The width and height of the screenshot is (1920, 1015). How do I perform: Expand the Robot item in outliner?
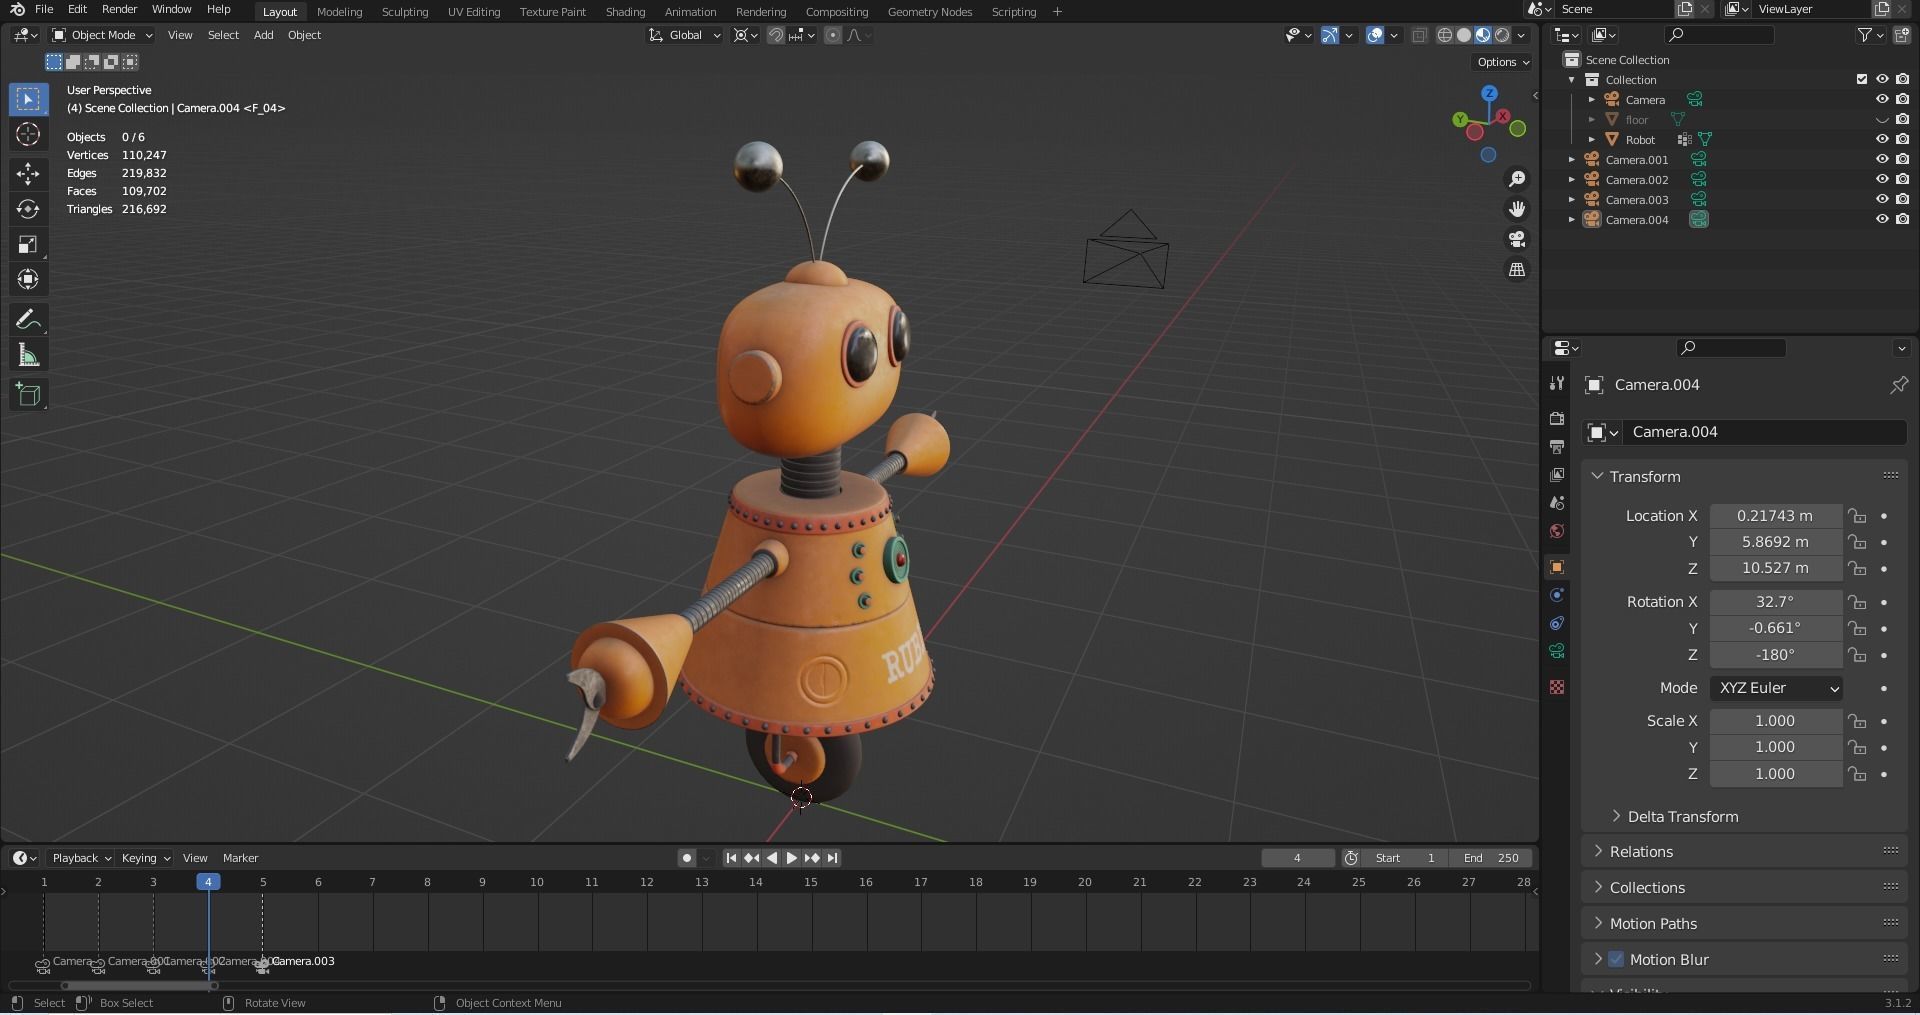[1592, 139]
